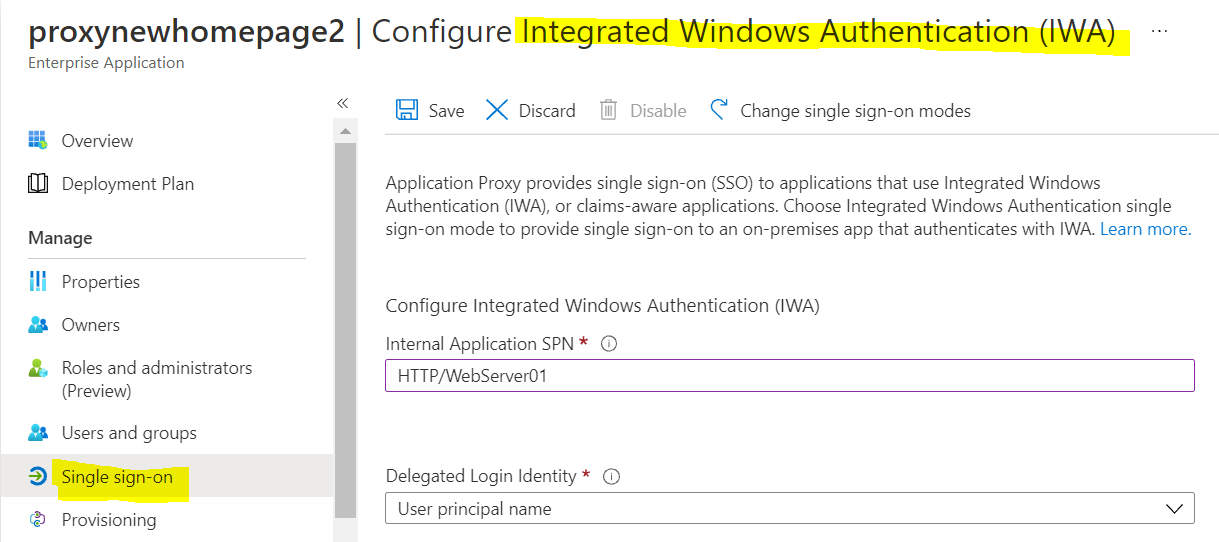The image size is (1219, 542).
Task: Open Delegated Login Identity dropdown
Action: click(x=790, y=508)
